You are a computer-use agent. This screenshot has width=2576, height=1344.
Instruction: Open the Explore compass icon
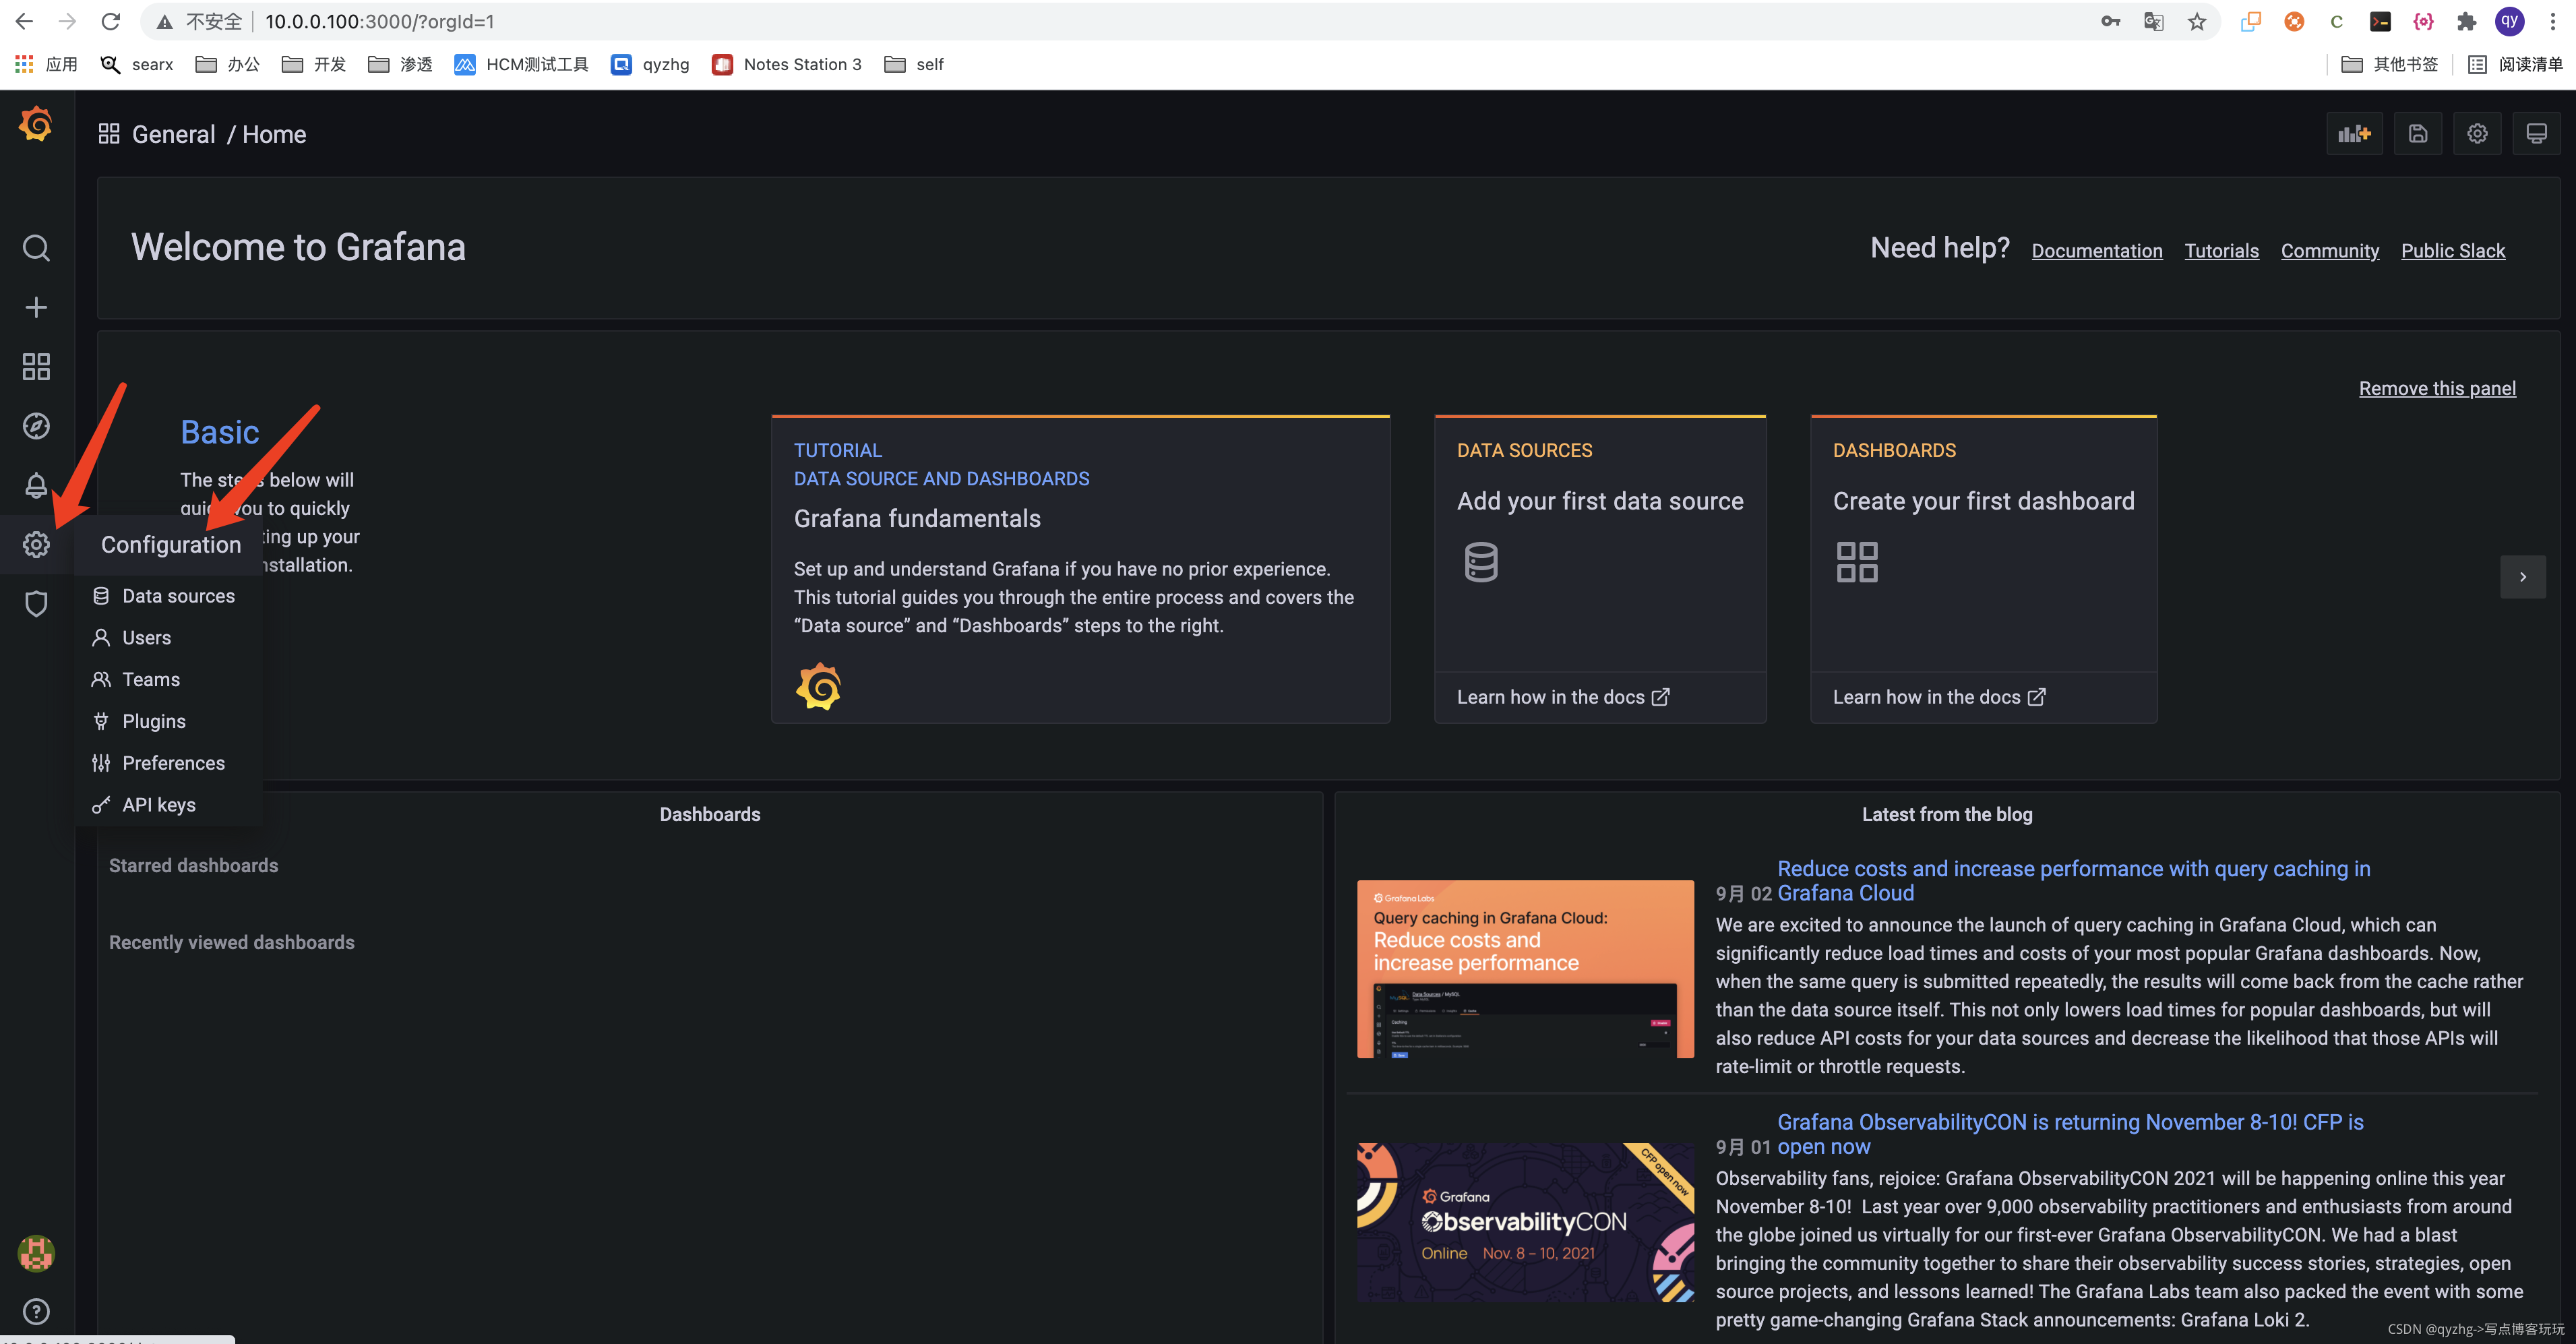(36, 426)
